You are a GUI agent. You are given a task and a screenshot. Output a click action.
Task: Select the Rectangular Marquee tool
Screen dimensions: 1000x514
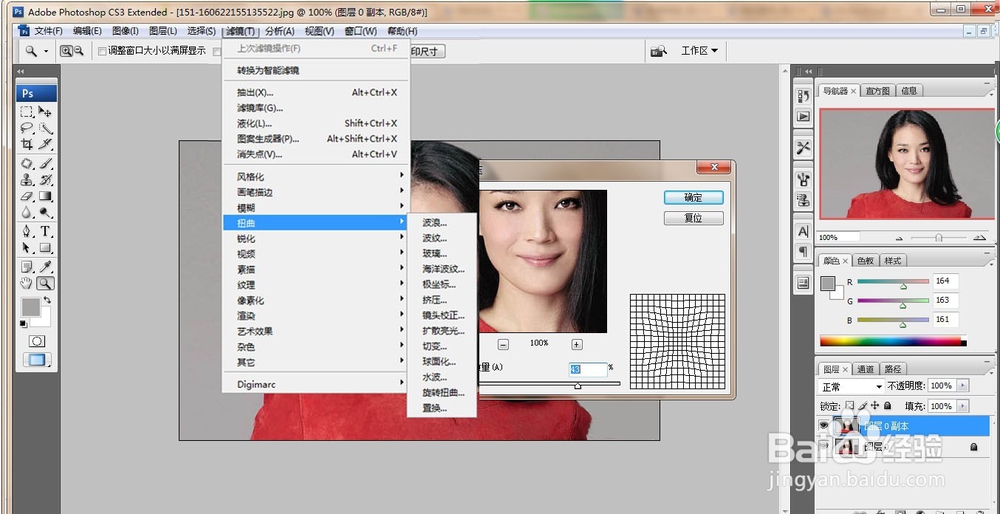coord(27,112)
